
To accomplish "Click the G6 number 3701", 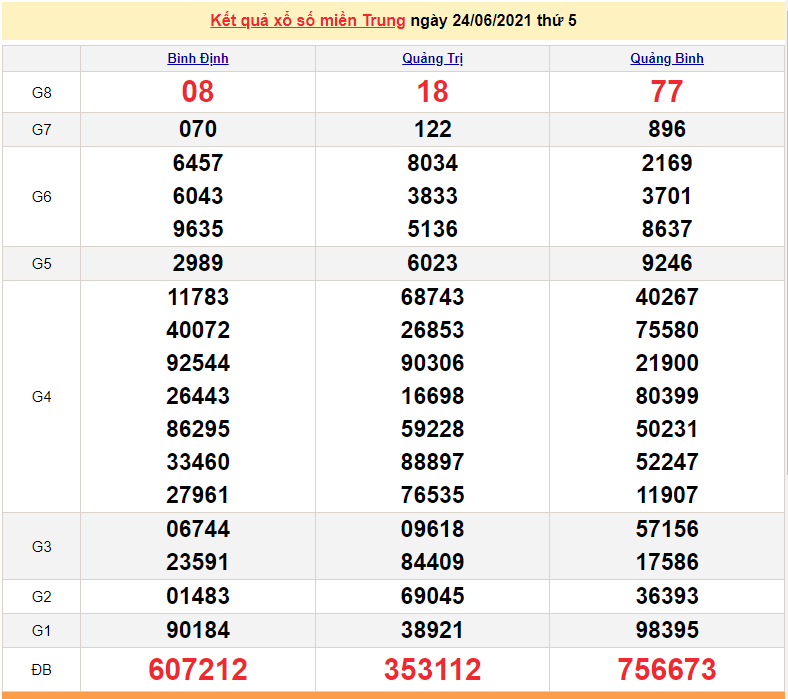I will 667,196.
